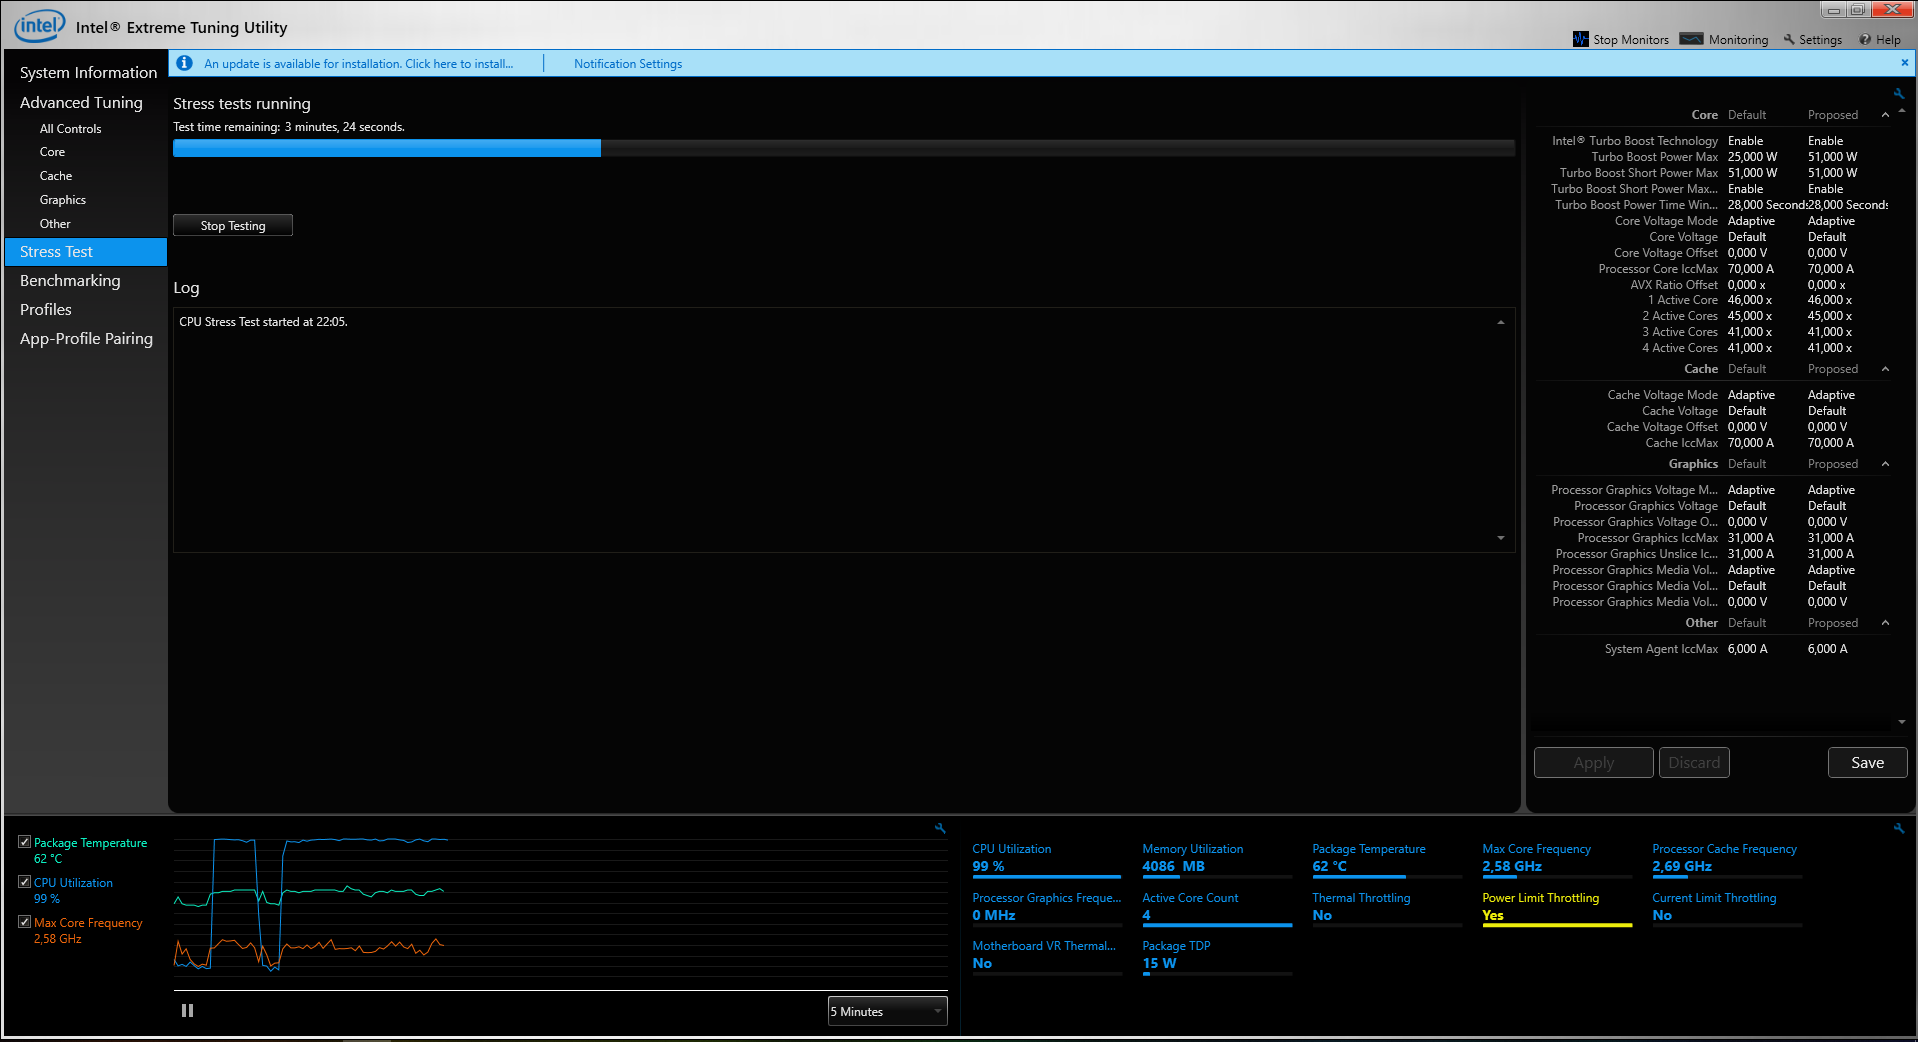Click the Processor Graphics Frequency tile
This screenshot has width=1918, height=1042.
[1046, 908]
